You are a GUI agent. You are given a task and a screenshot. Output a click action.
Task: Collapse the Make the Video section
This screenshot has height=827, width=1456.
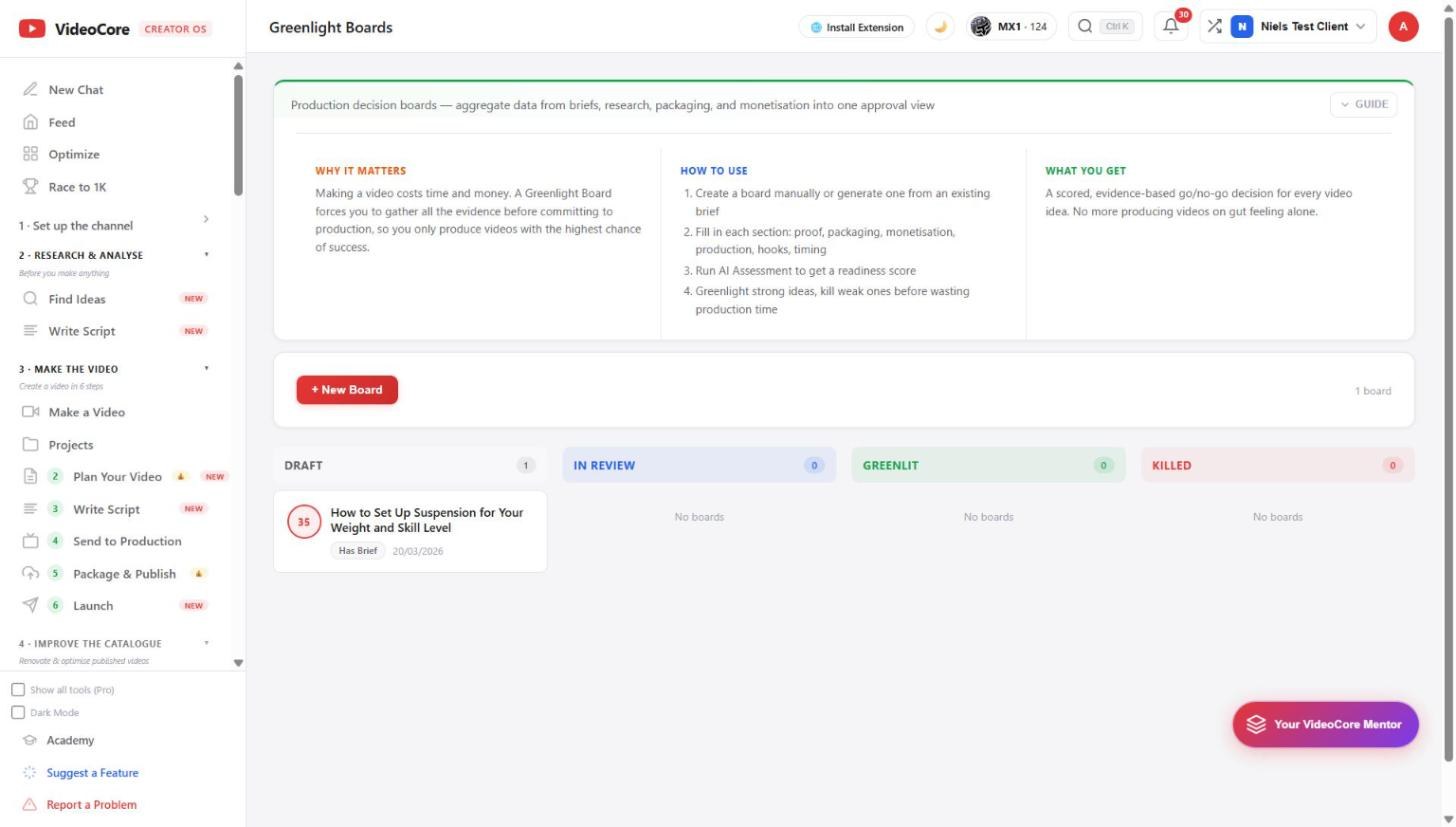point(115,369)
